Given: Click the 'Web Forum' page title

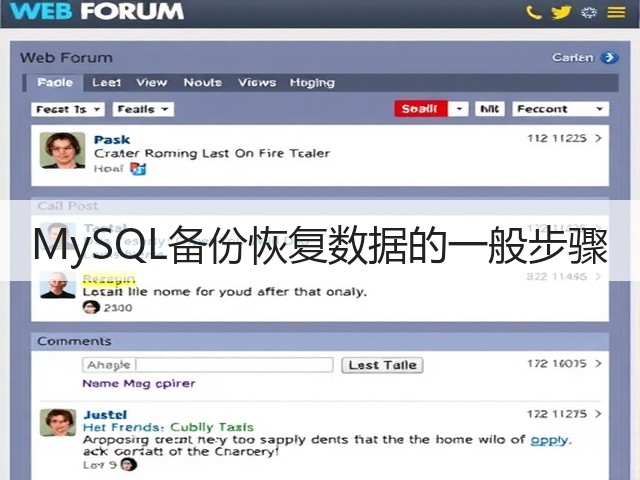Looking at the screenshot, I should pos(66,58).
